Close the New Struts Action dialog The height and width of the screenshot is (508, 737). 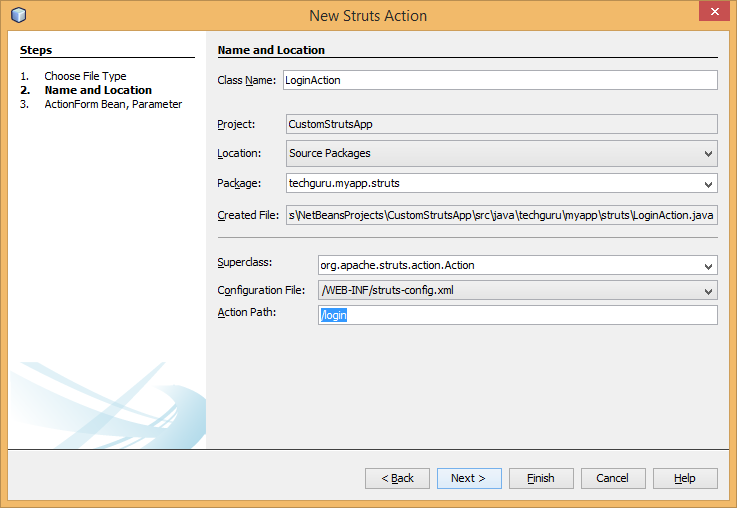(x=714, y=12)
